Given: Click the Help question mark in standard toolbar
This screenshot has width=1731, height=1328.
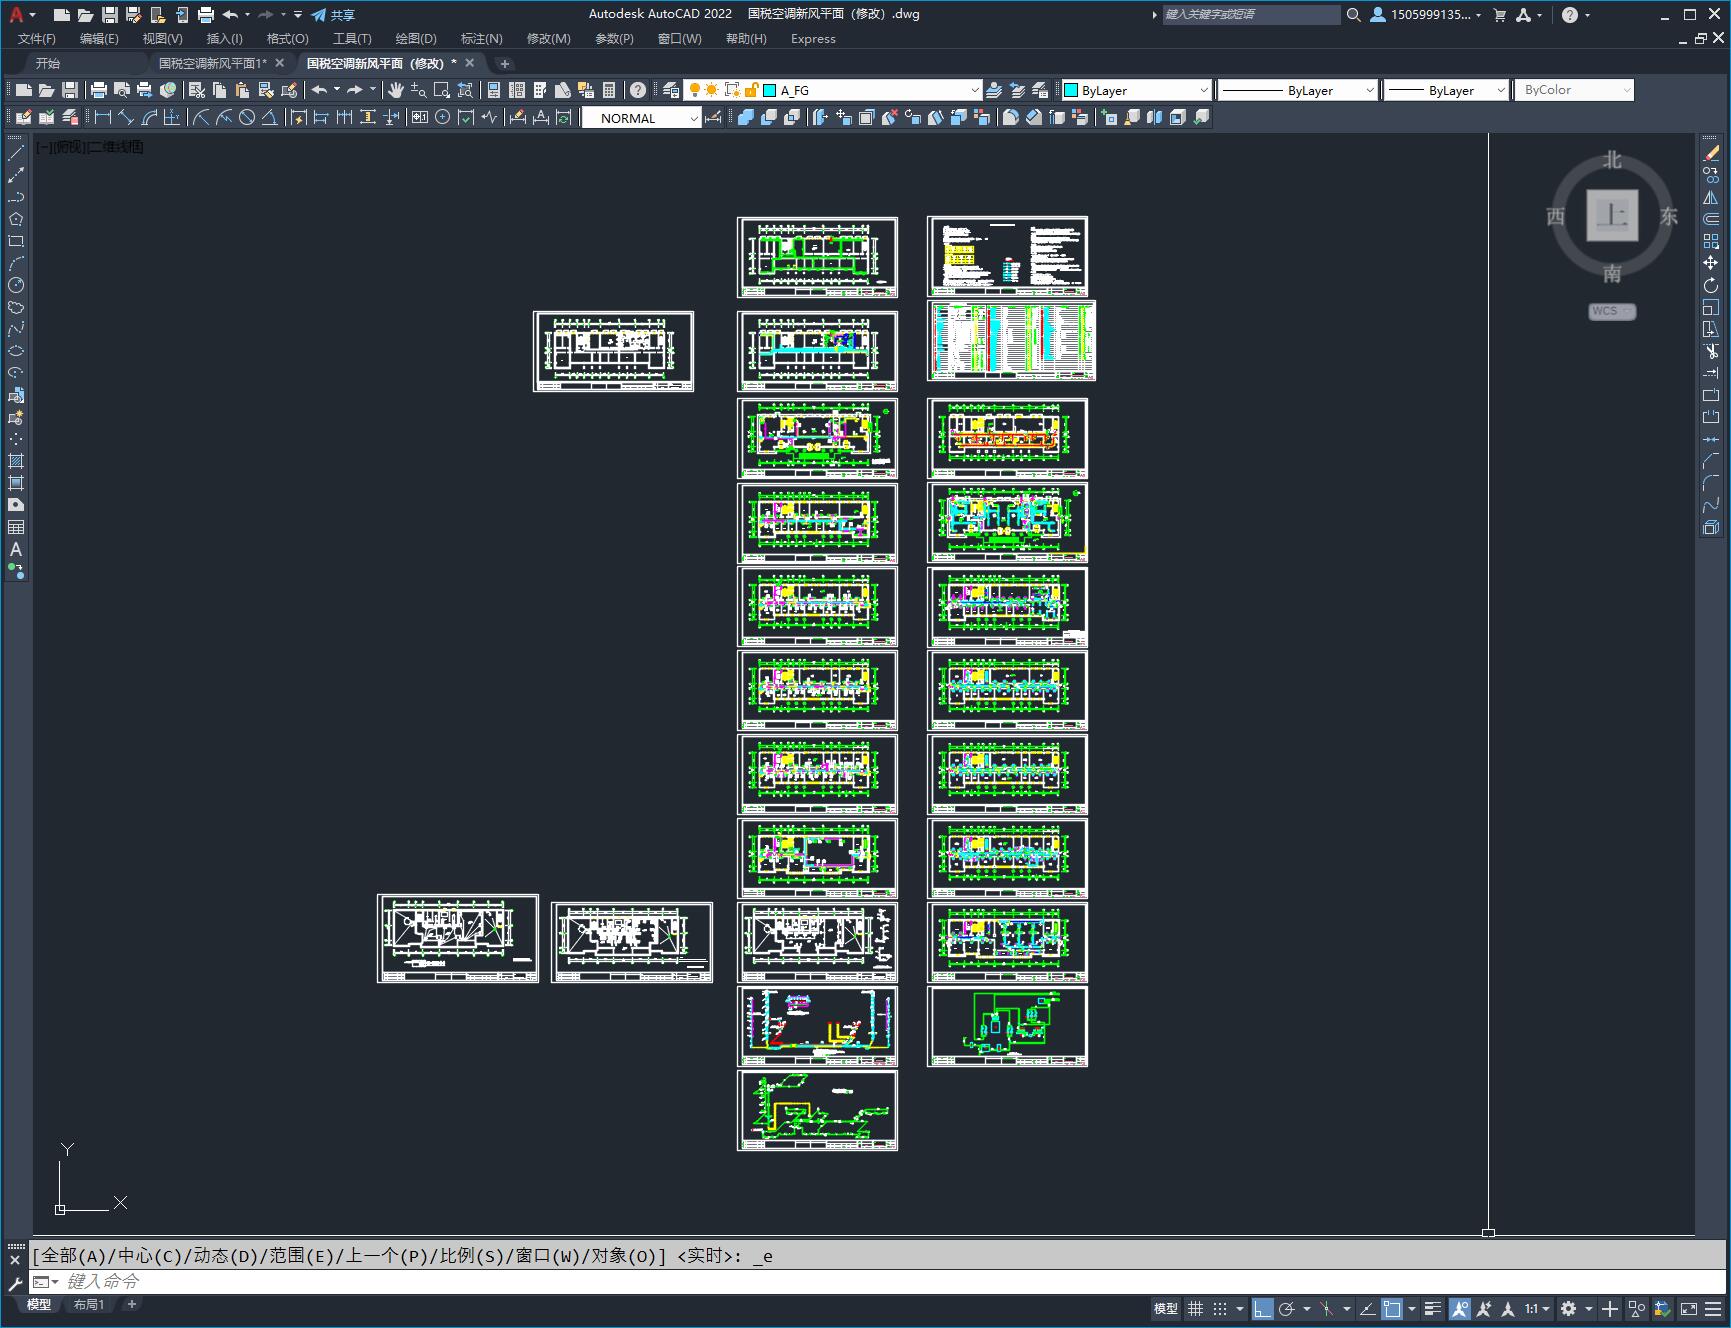Looking at the screenshot, I should point(638,90).
